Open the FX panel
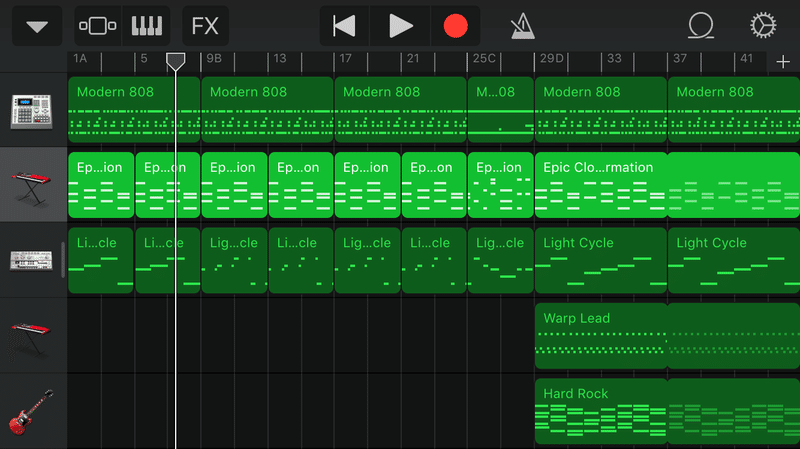The width and height of the screenshot is (800, 449). pos(205,26)
